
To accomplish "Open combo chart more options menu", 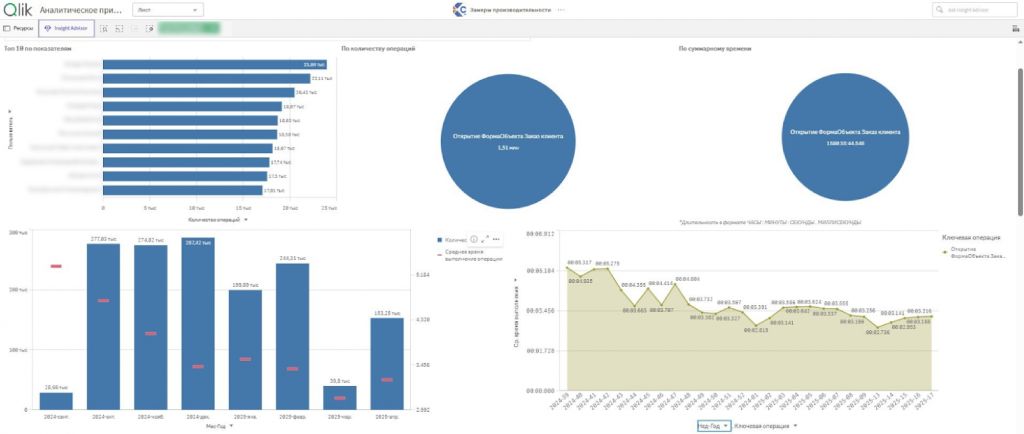I will (496, 239).
